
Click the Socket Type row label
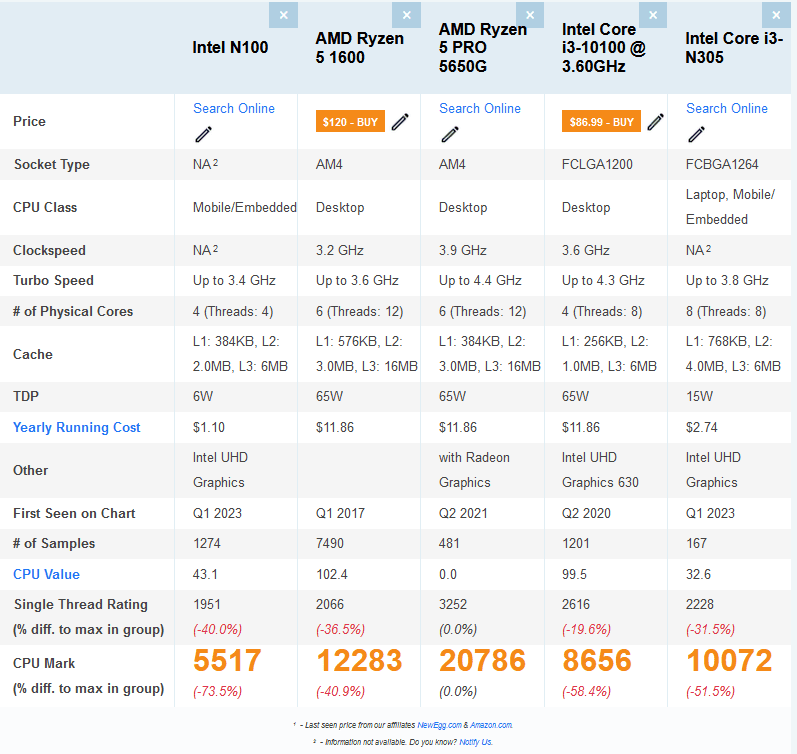click(x=52, y=165)
